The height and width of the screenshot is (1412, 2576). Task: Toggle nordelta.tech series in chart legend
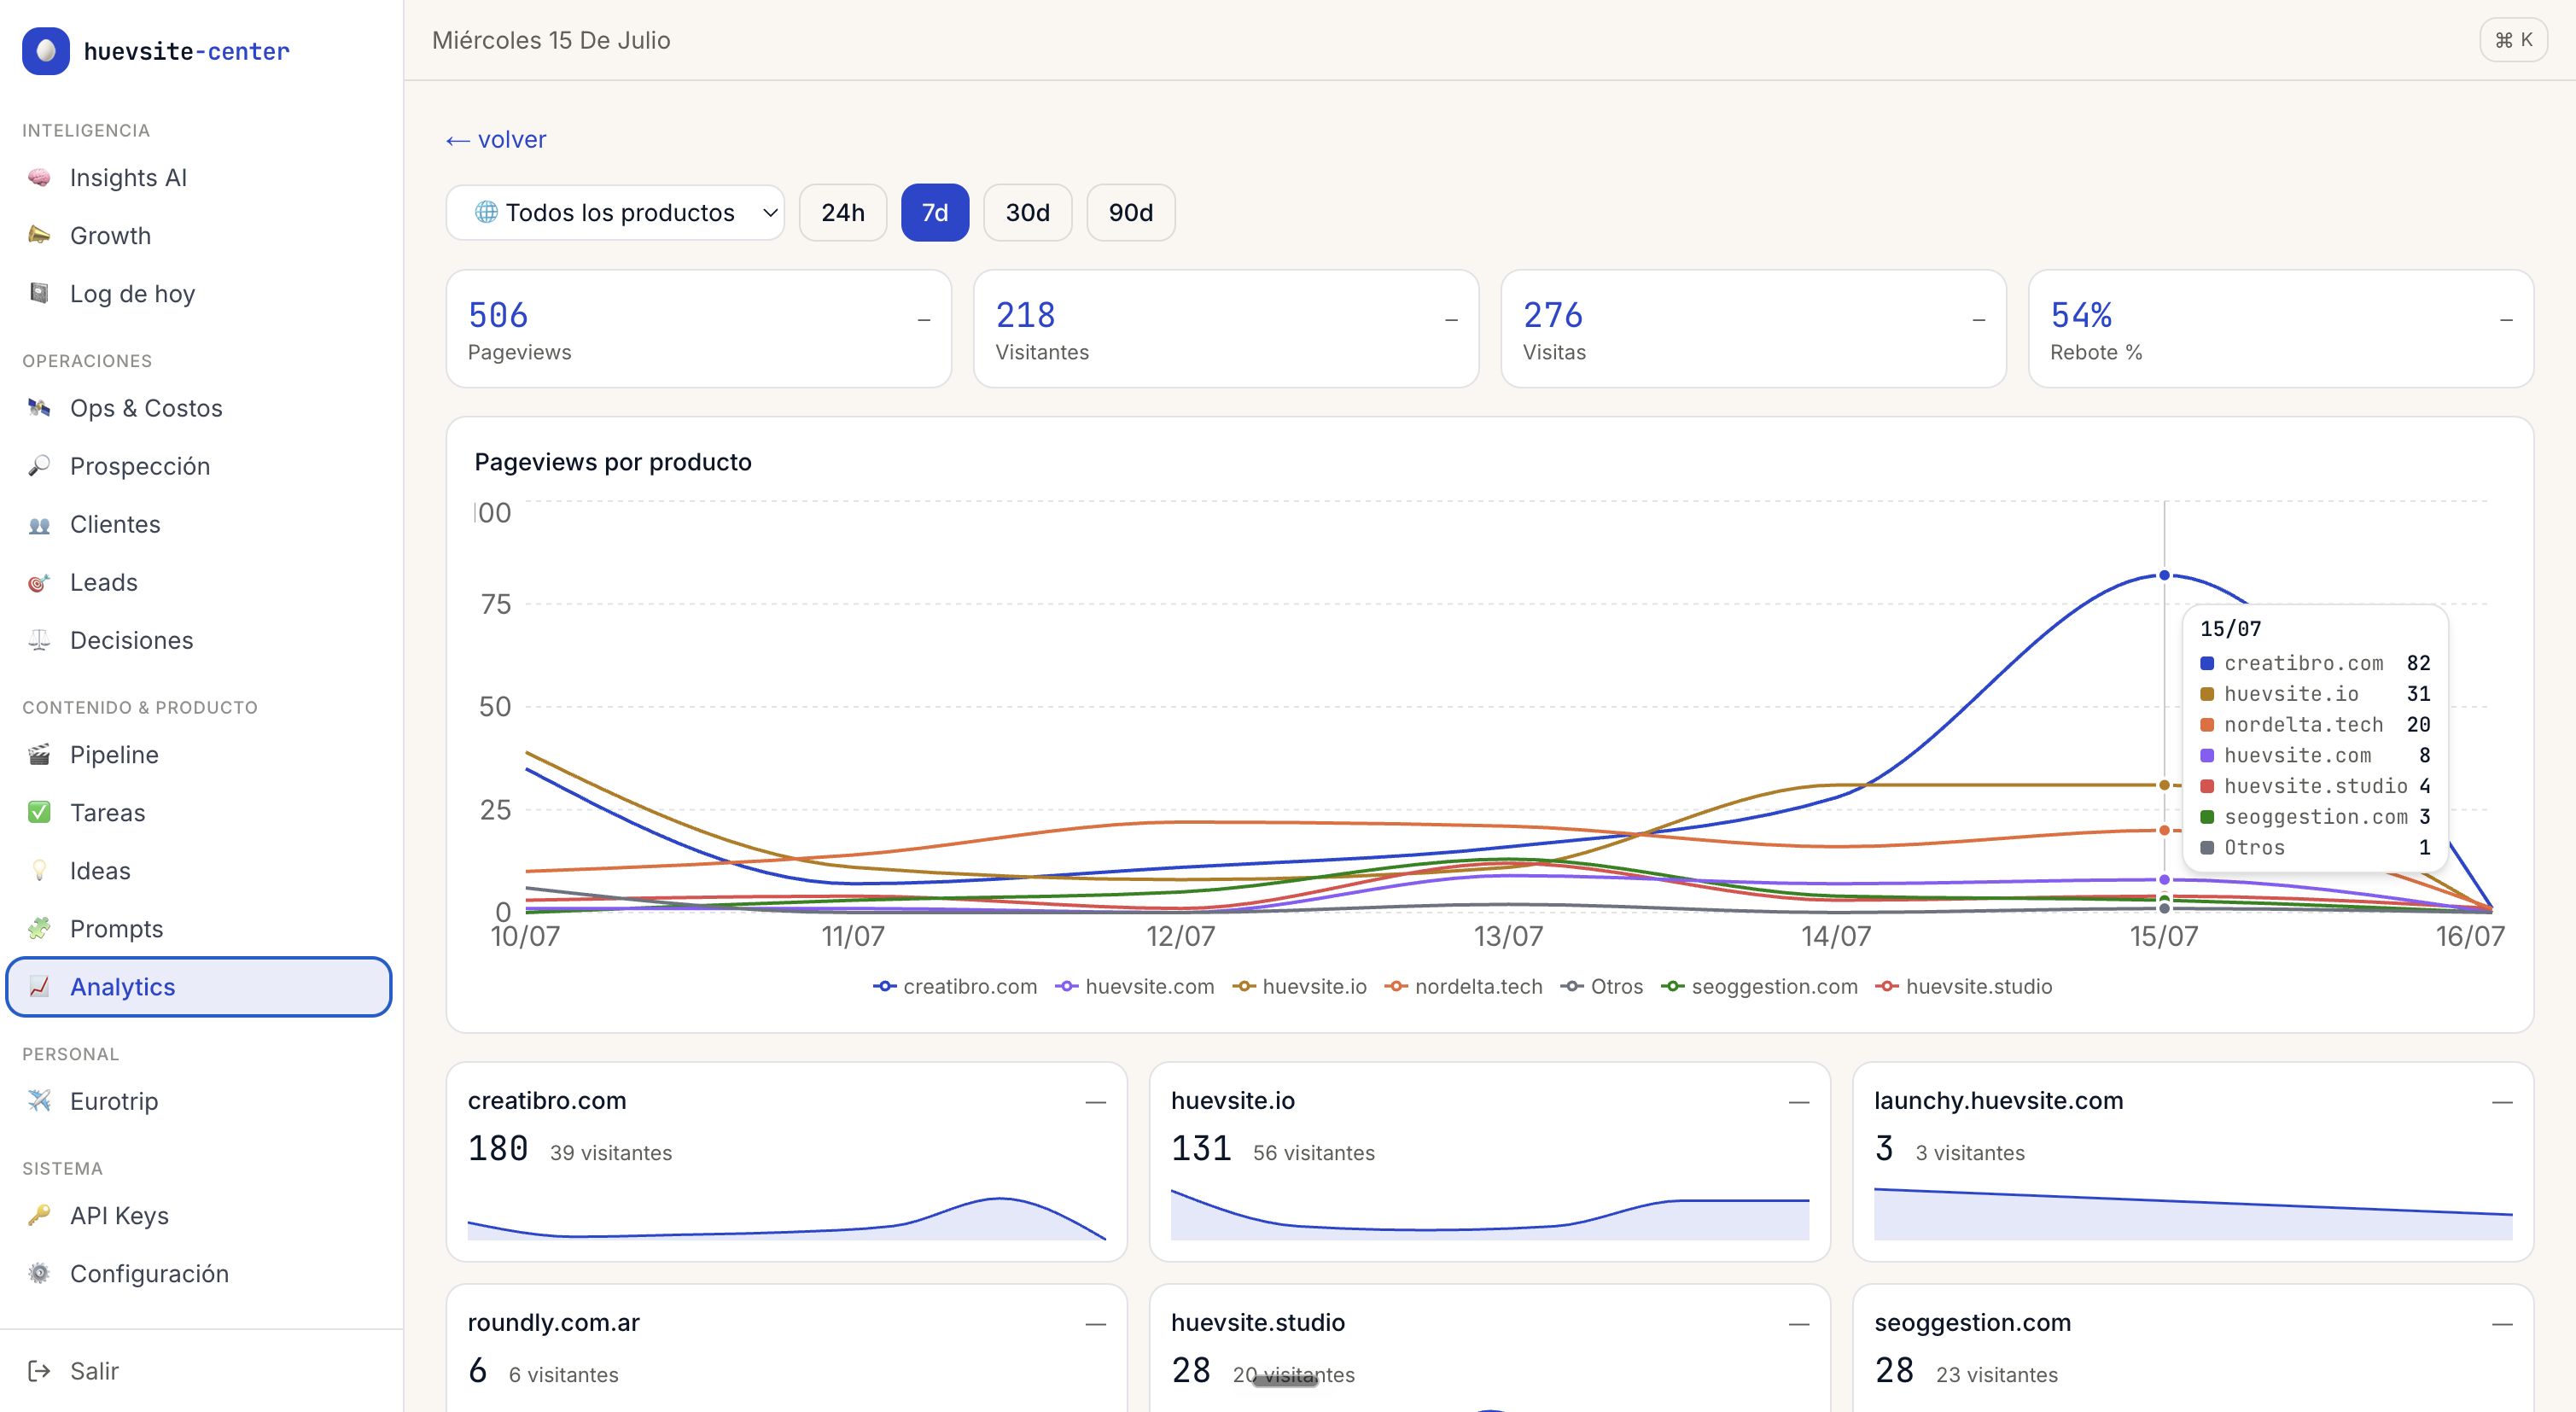(1464, 986)
